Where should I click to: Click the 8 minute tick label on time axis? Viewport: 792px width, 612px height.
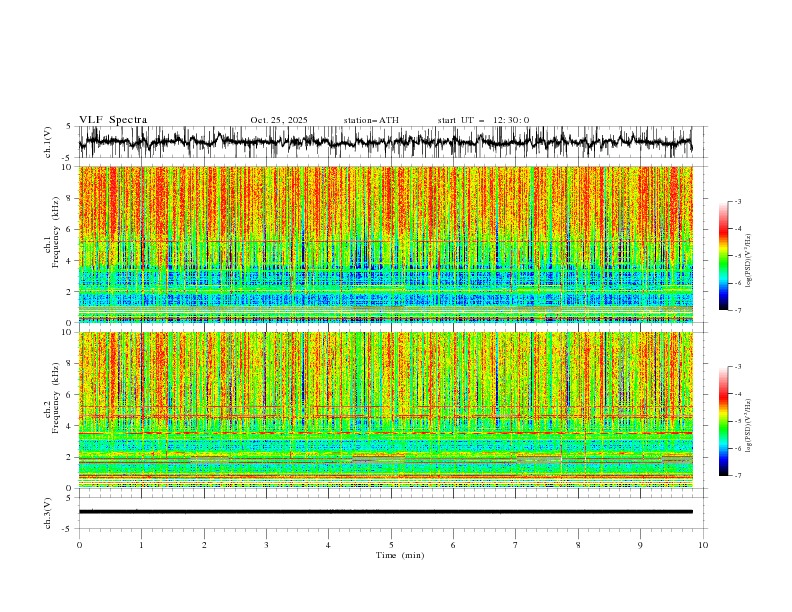point(578,545)
